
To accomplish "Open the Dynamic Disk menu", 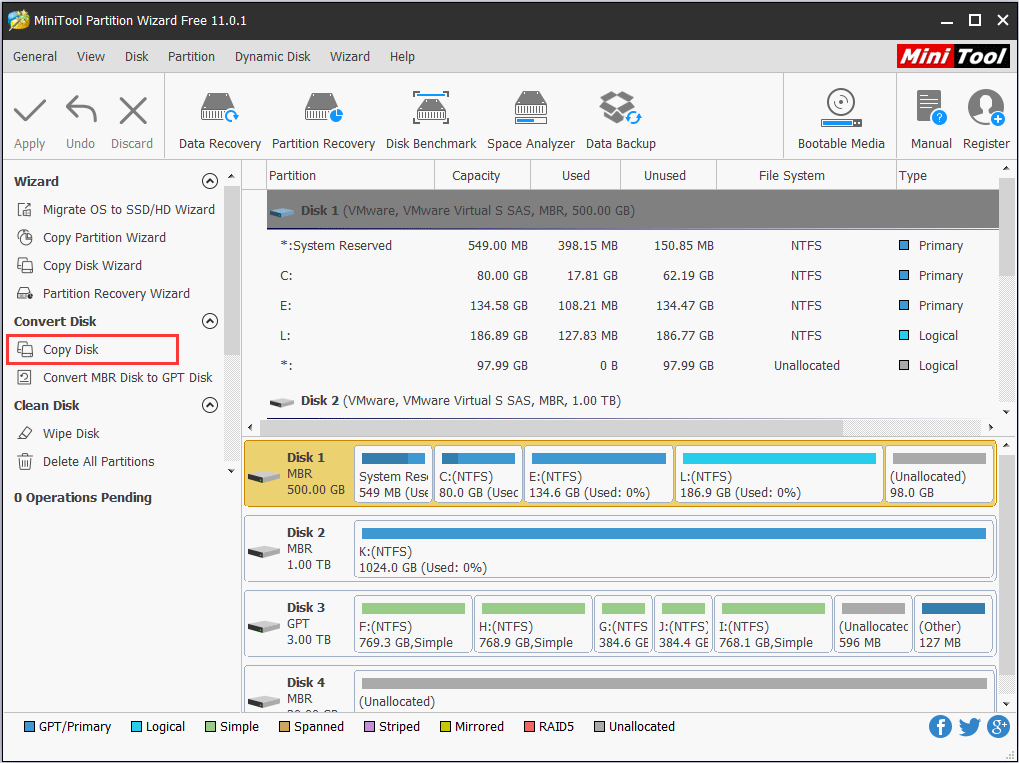I will (272, 57).
